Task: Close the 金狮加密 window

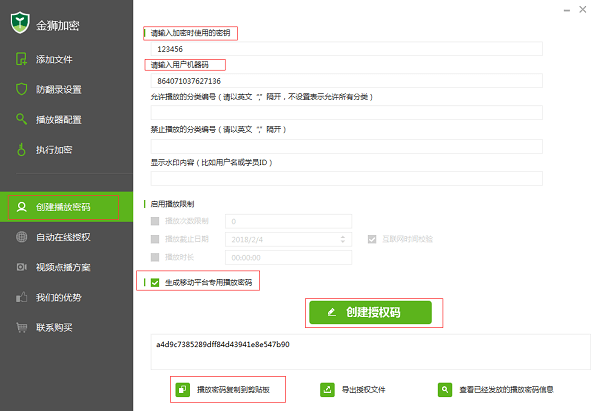Action: click(x=583, y=9)
